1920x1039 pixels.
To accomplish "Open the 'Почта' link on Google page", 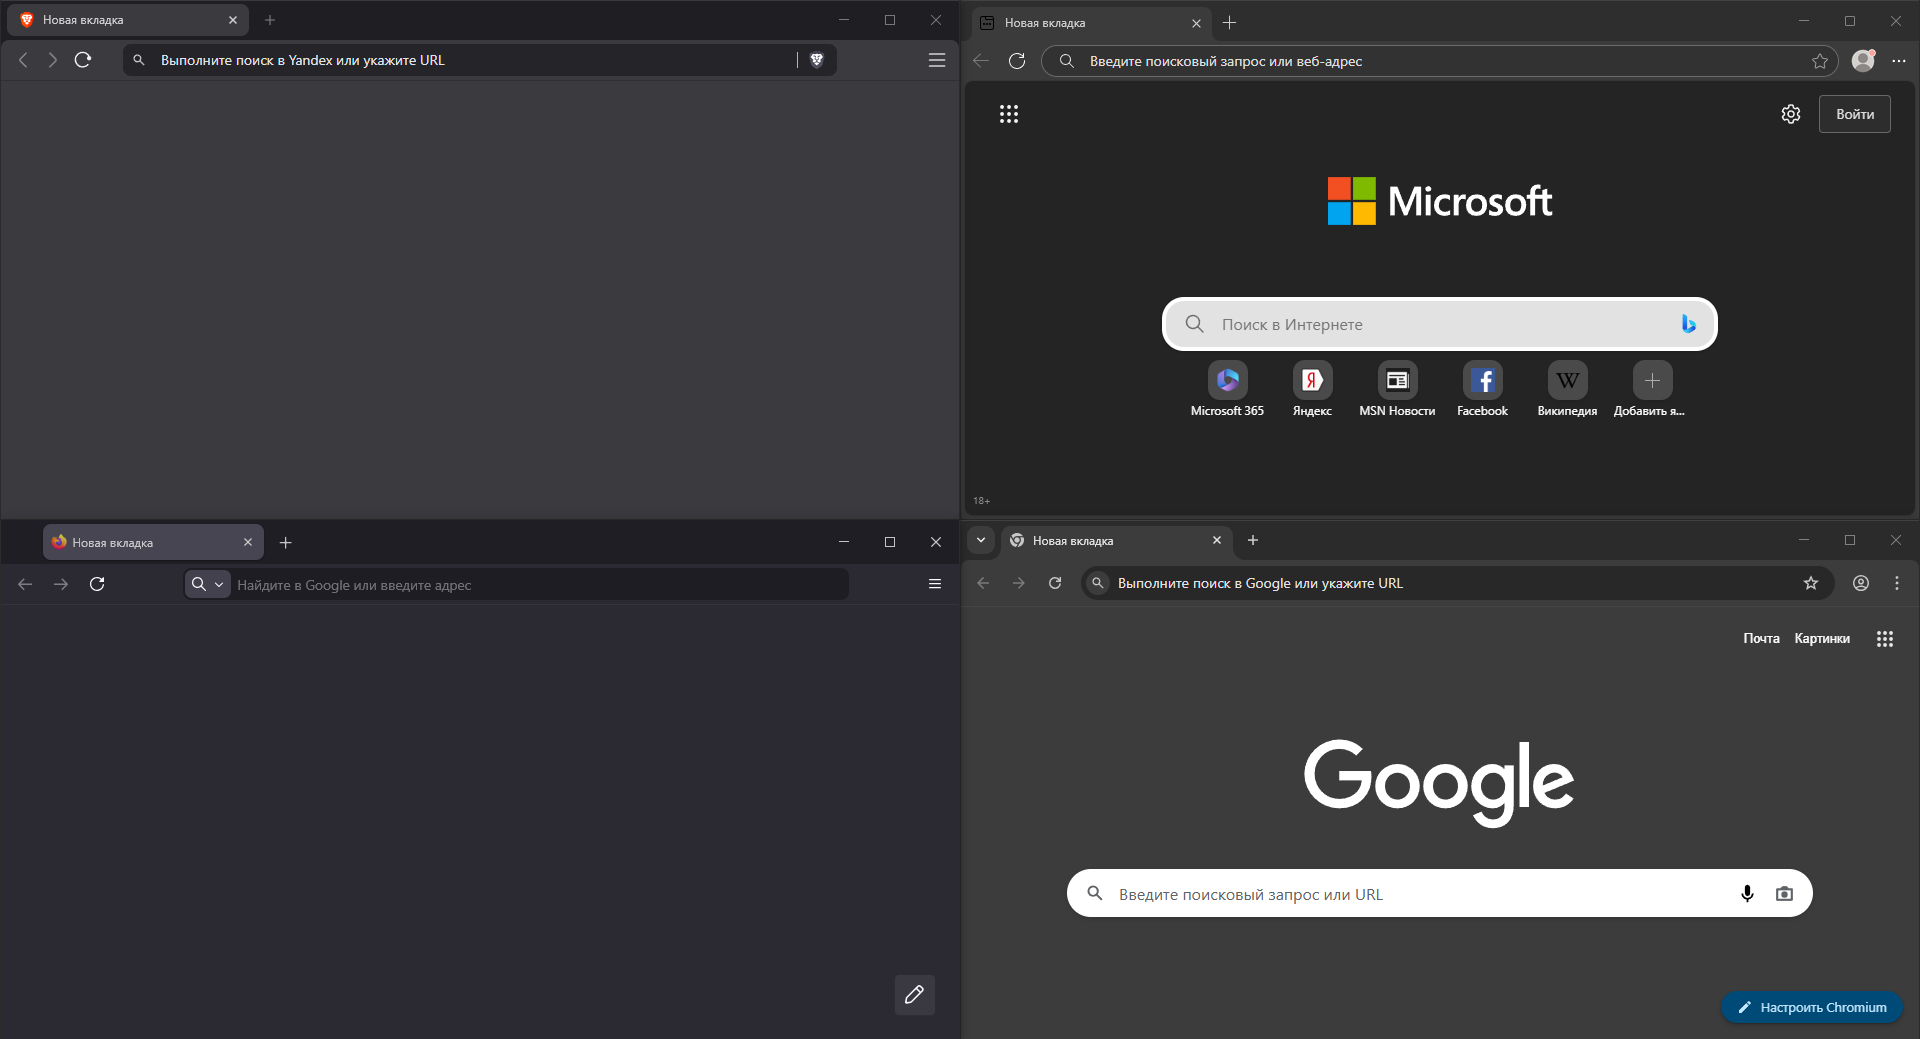I will [x=1761, y=638].
